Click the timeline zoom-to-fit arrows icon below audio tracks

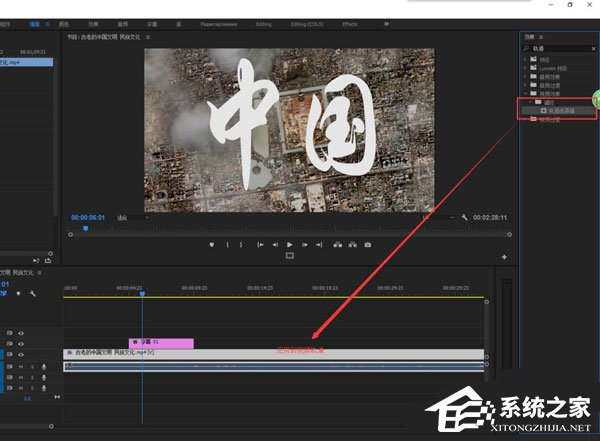pos(57,397)
